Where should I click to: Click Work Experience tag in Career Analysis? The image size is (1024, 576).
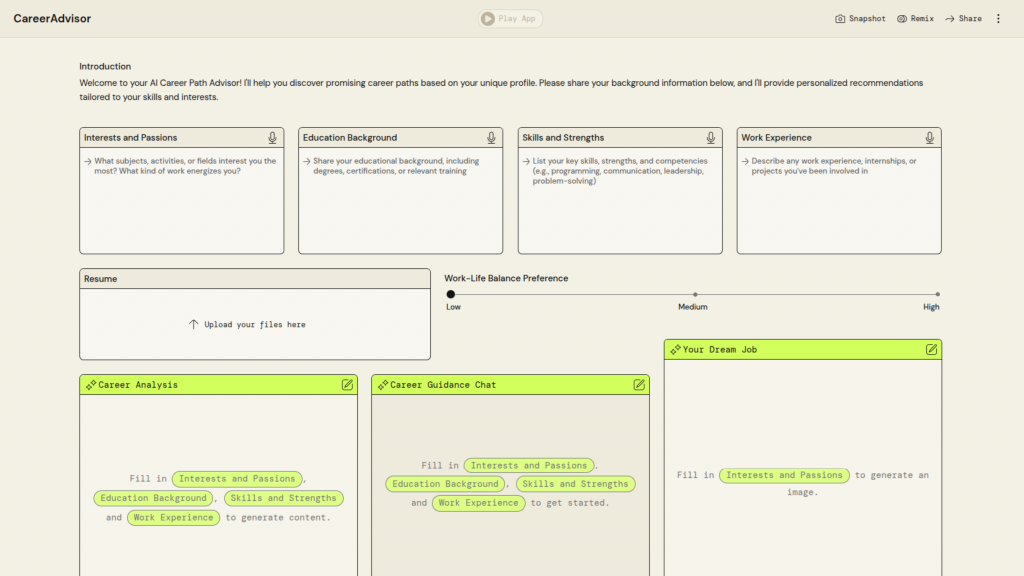173,518
